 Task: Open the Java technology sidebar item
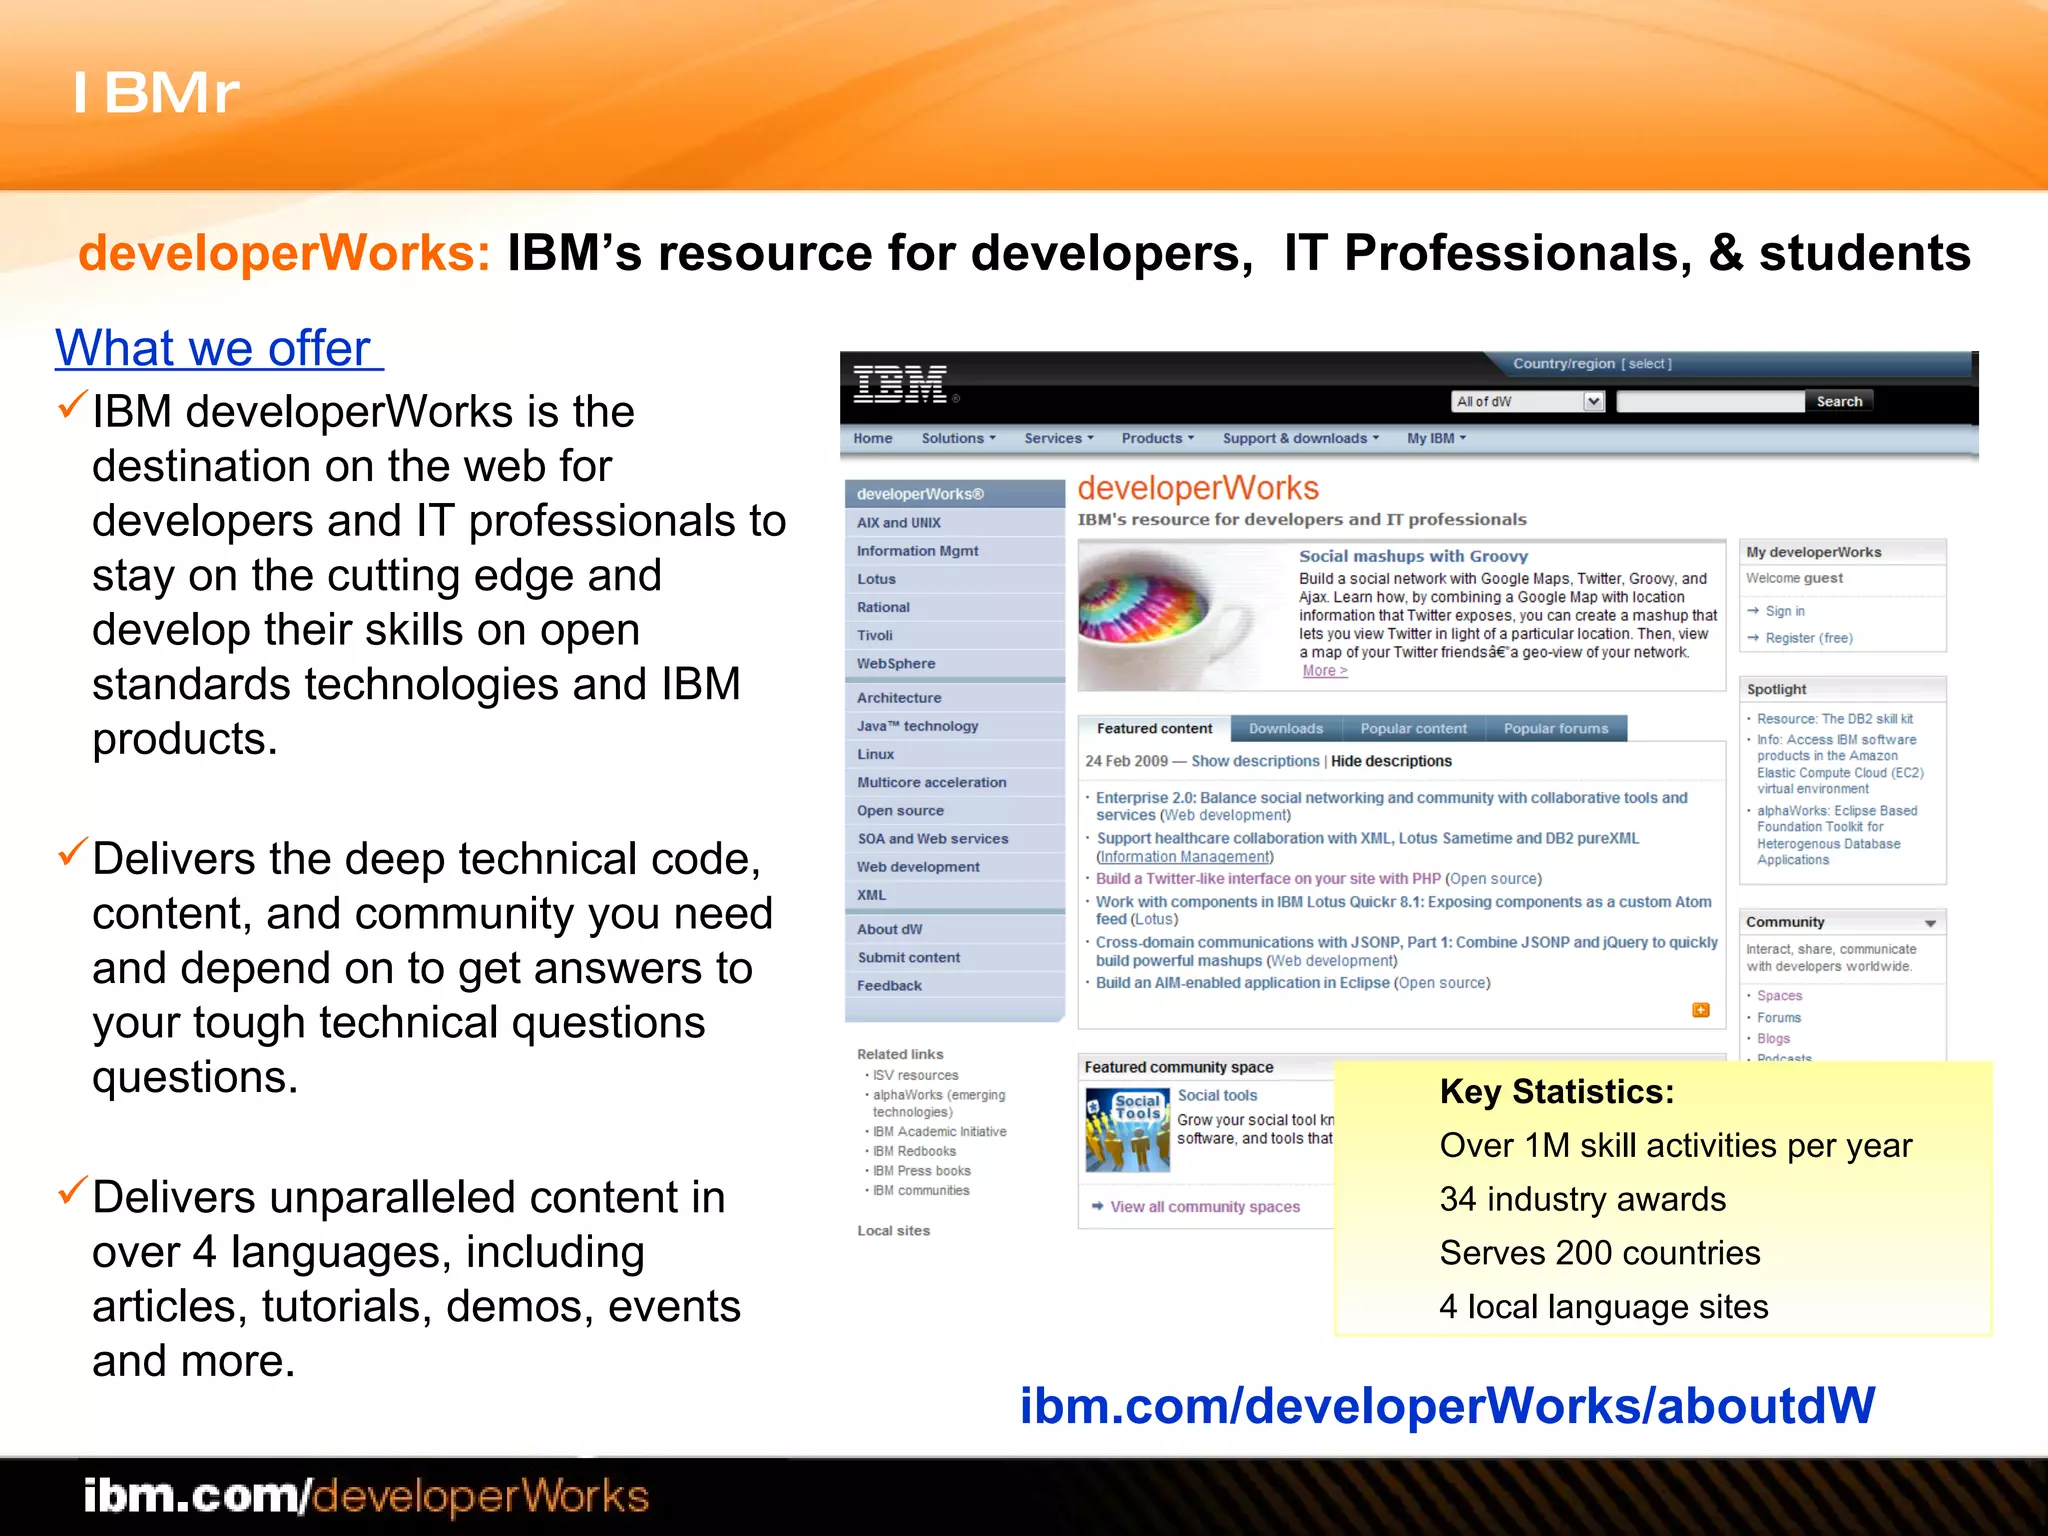click(x=917, y=726)
